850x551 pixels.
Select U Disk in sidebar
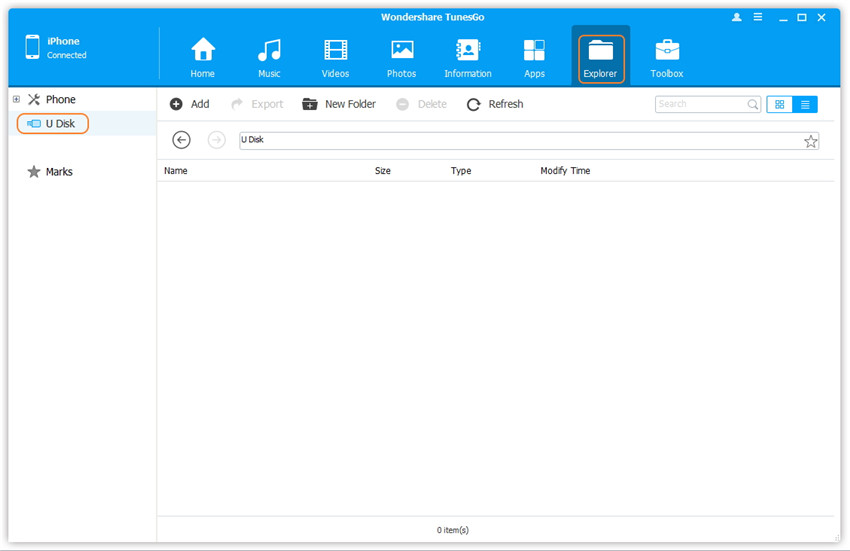click(x=55, y=124)
